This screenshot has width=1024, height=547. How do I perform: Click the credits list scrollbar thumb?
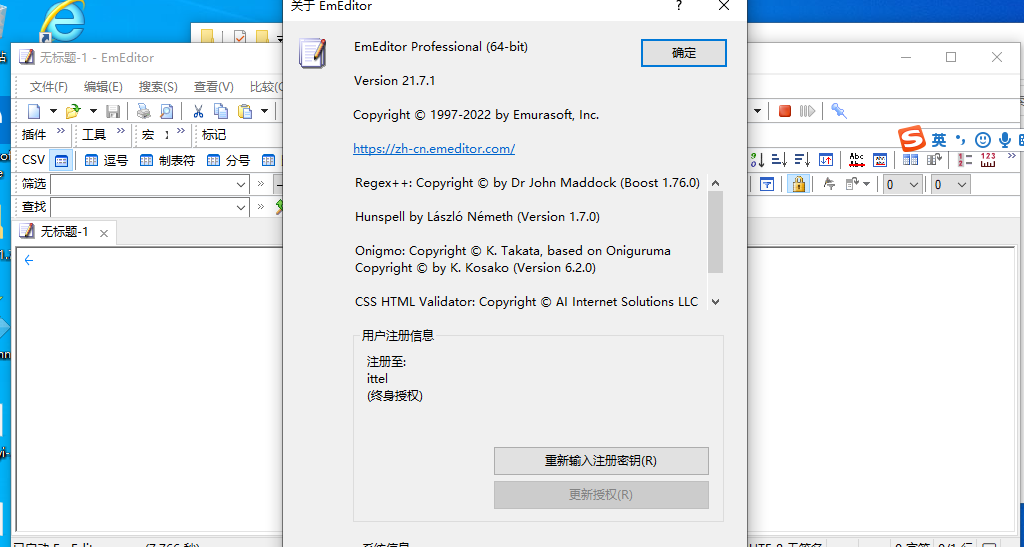point(715,232)
